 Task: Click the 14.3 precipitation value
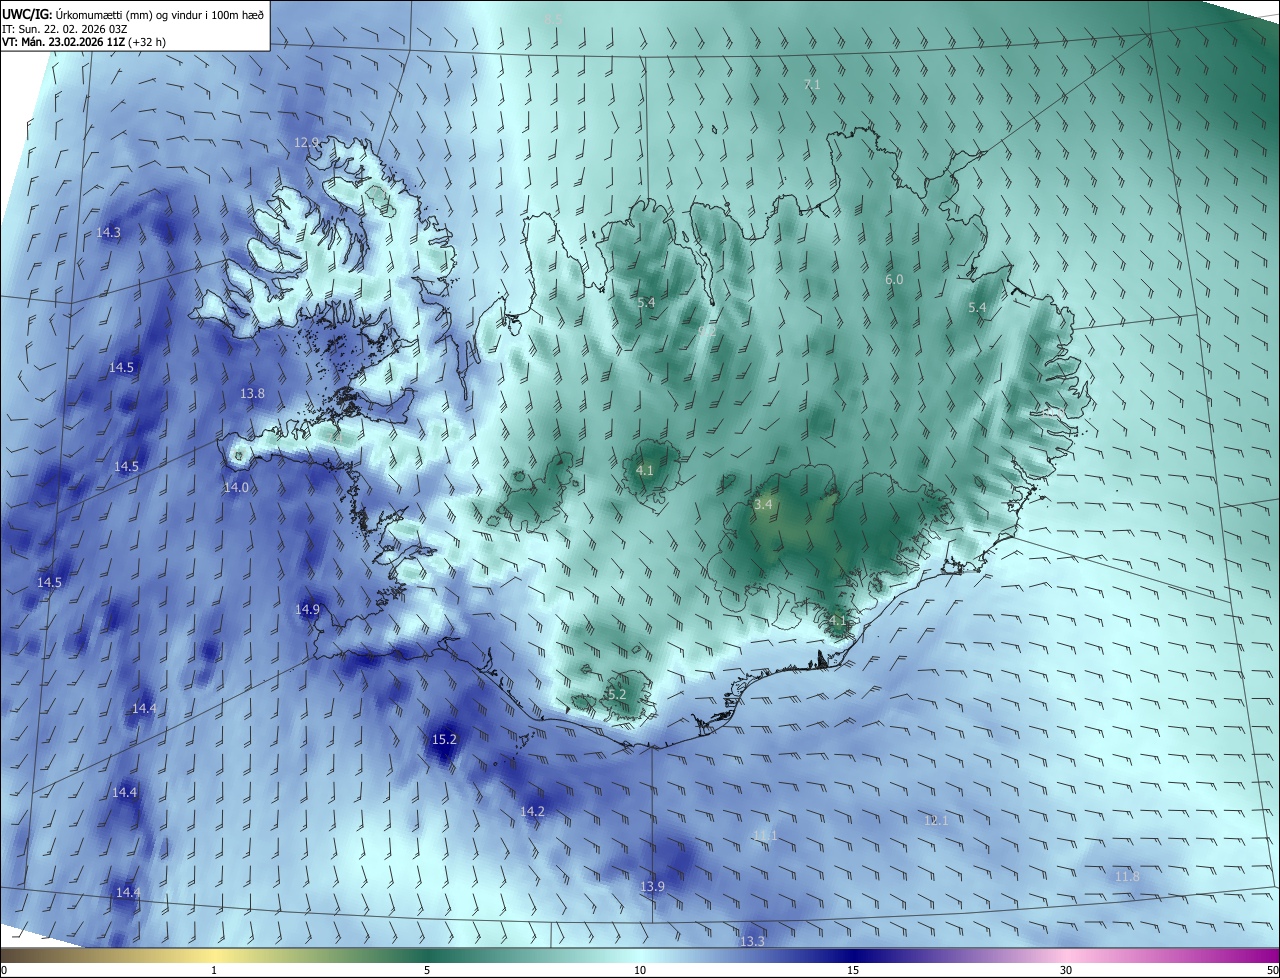coord(109,233)
